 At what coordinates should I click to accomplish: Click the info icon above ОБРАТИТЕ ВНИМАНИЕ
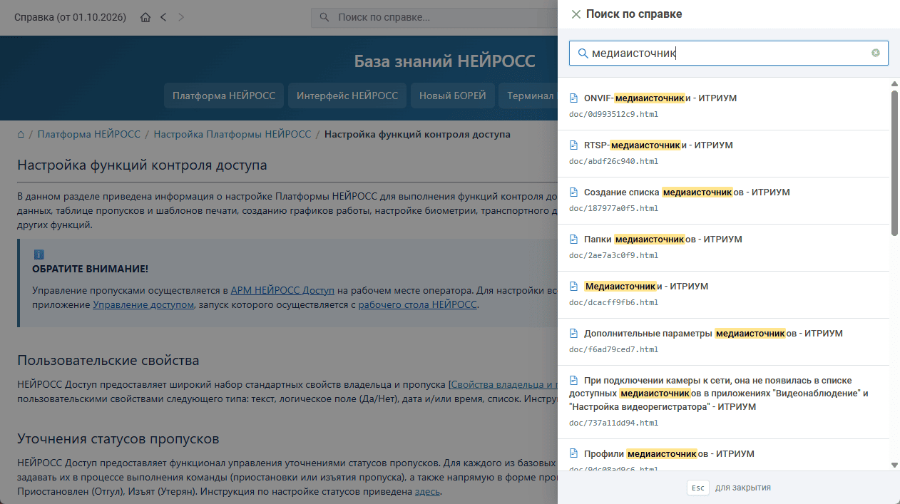38,254
